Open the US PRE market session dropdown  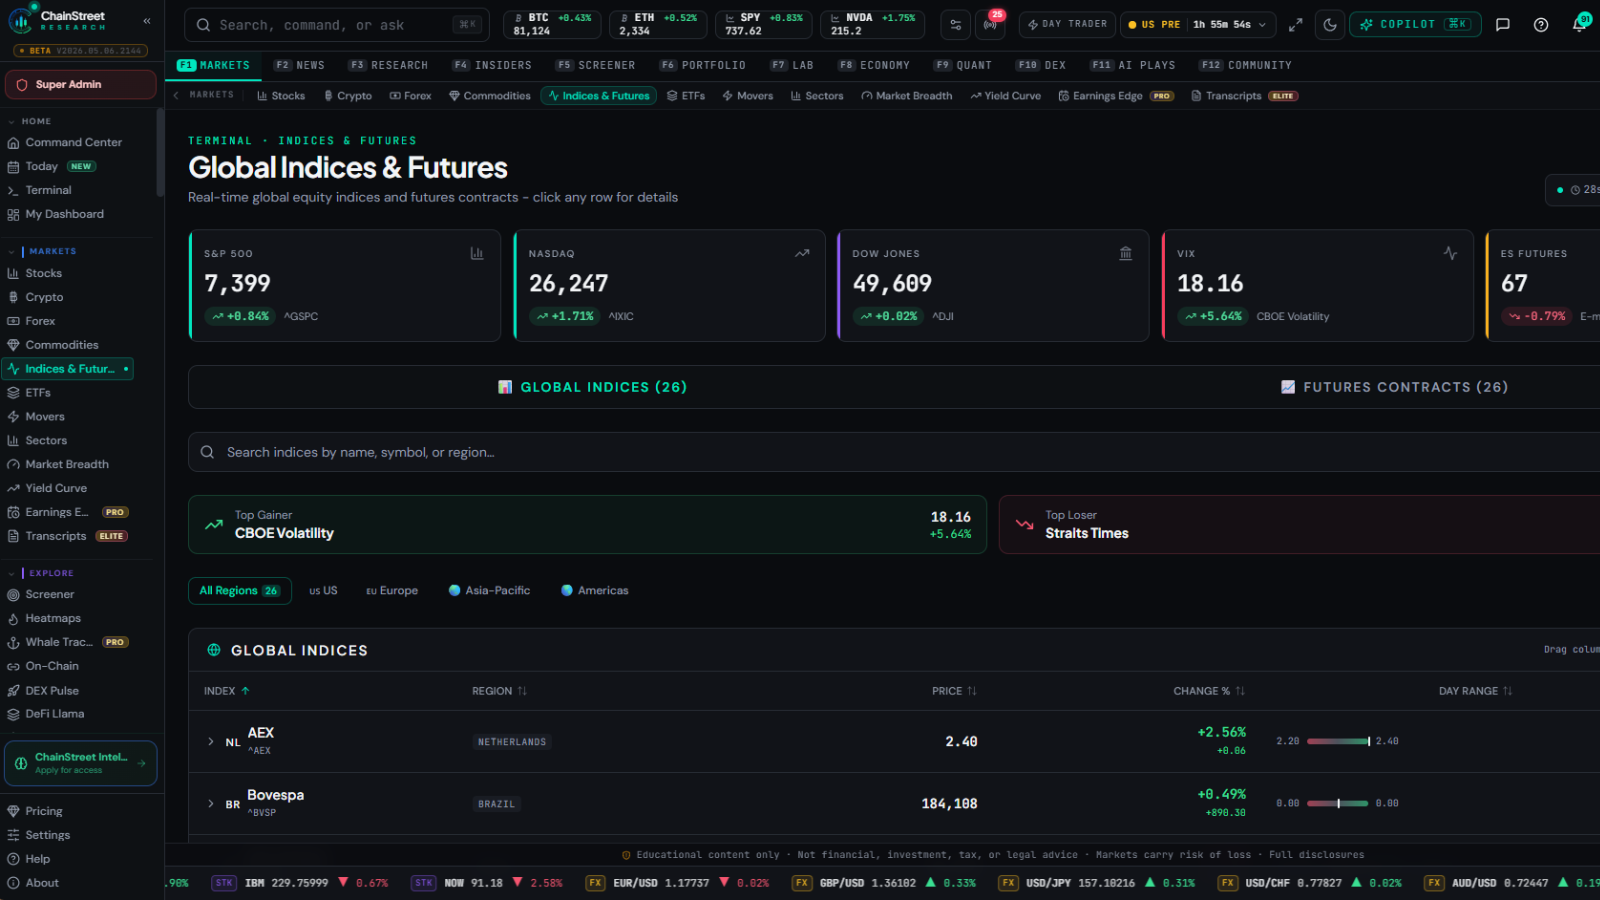point(1197,25)
